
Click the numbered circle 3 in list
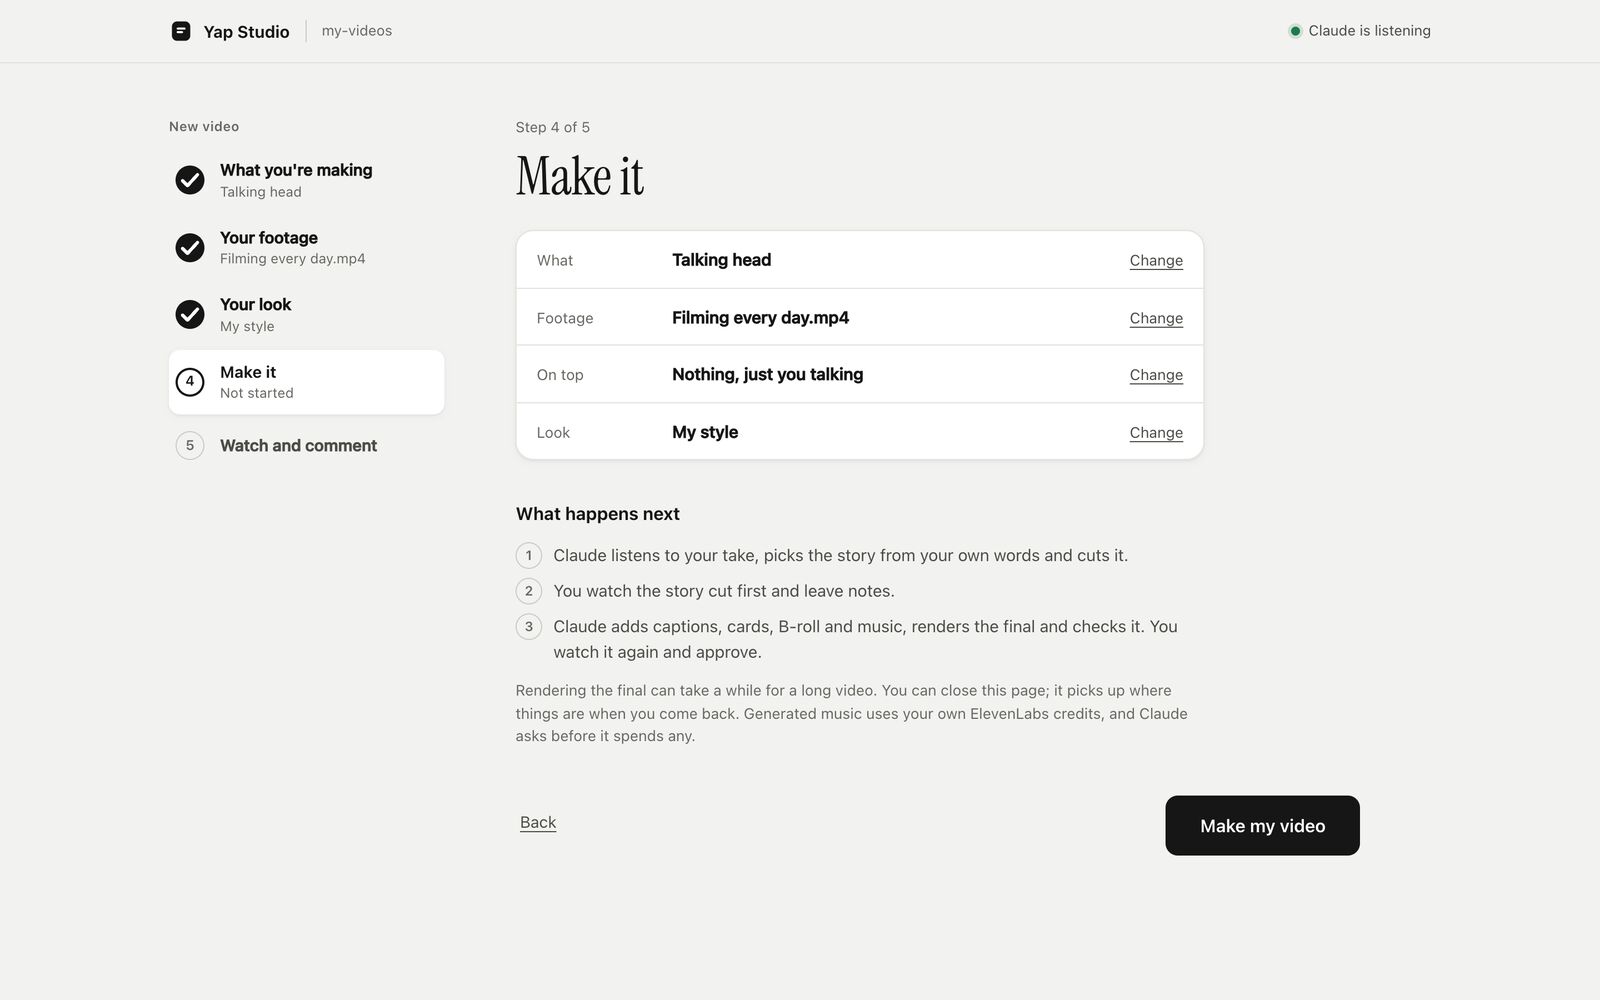pos(529,627)
